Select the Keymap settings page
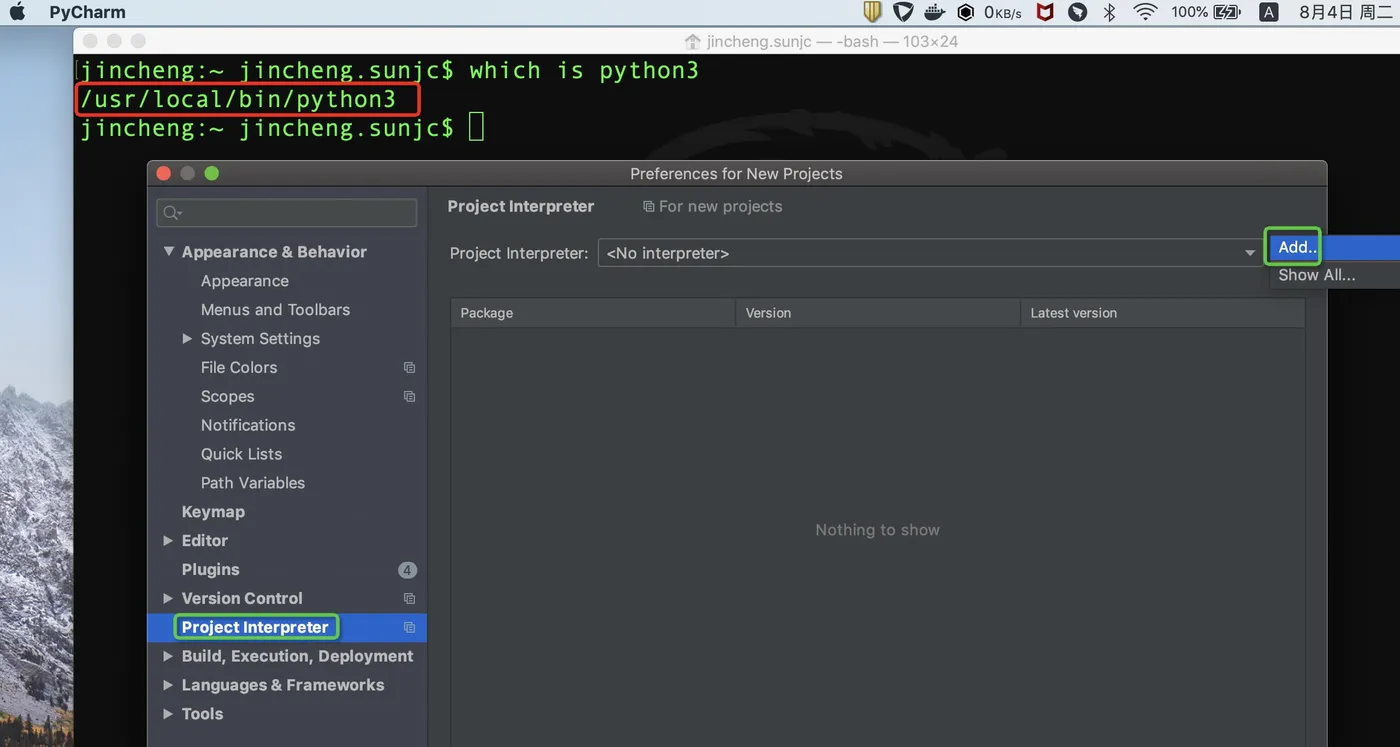Viewport: 1400px width, 747px height. click(x=213, y=512)
